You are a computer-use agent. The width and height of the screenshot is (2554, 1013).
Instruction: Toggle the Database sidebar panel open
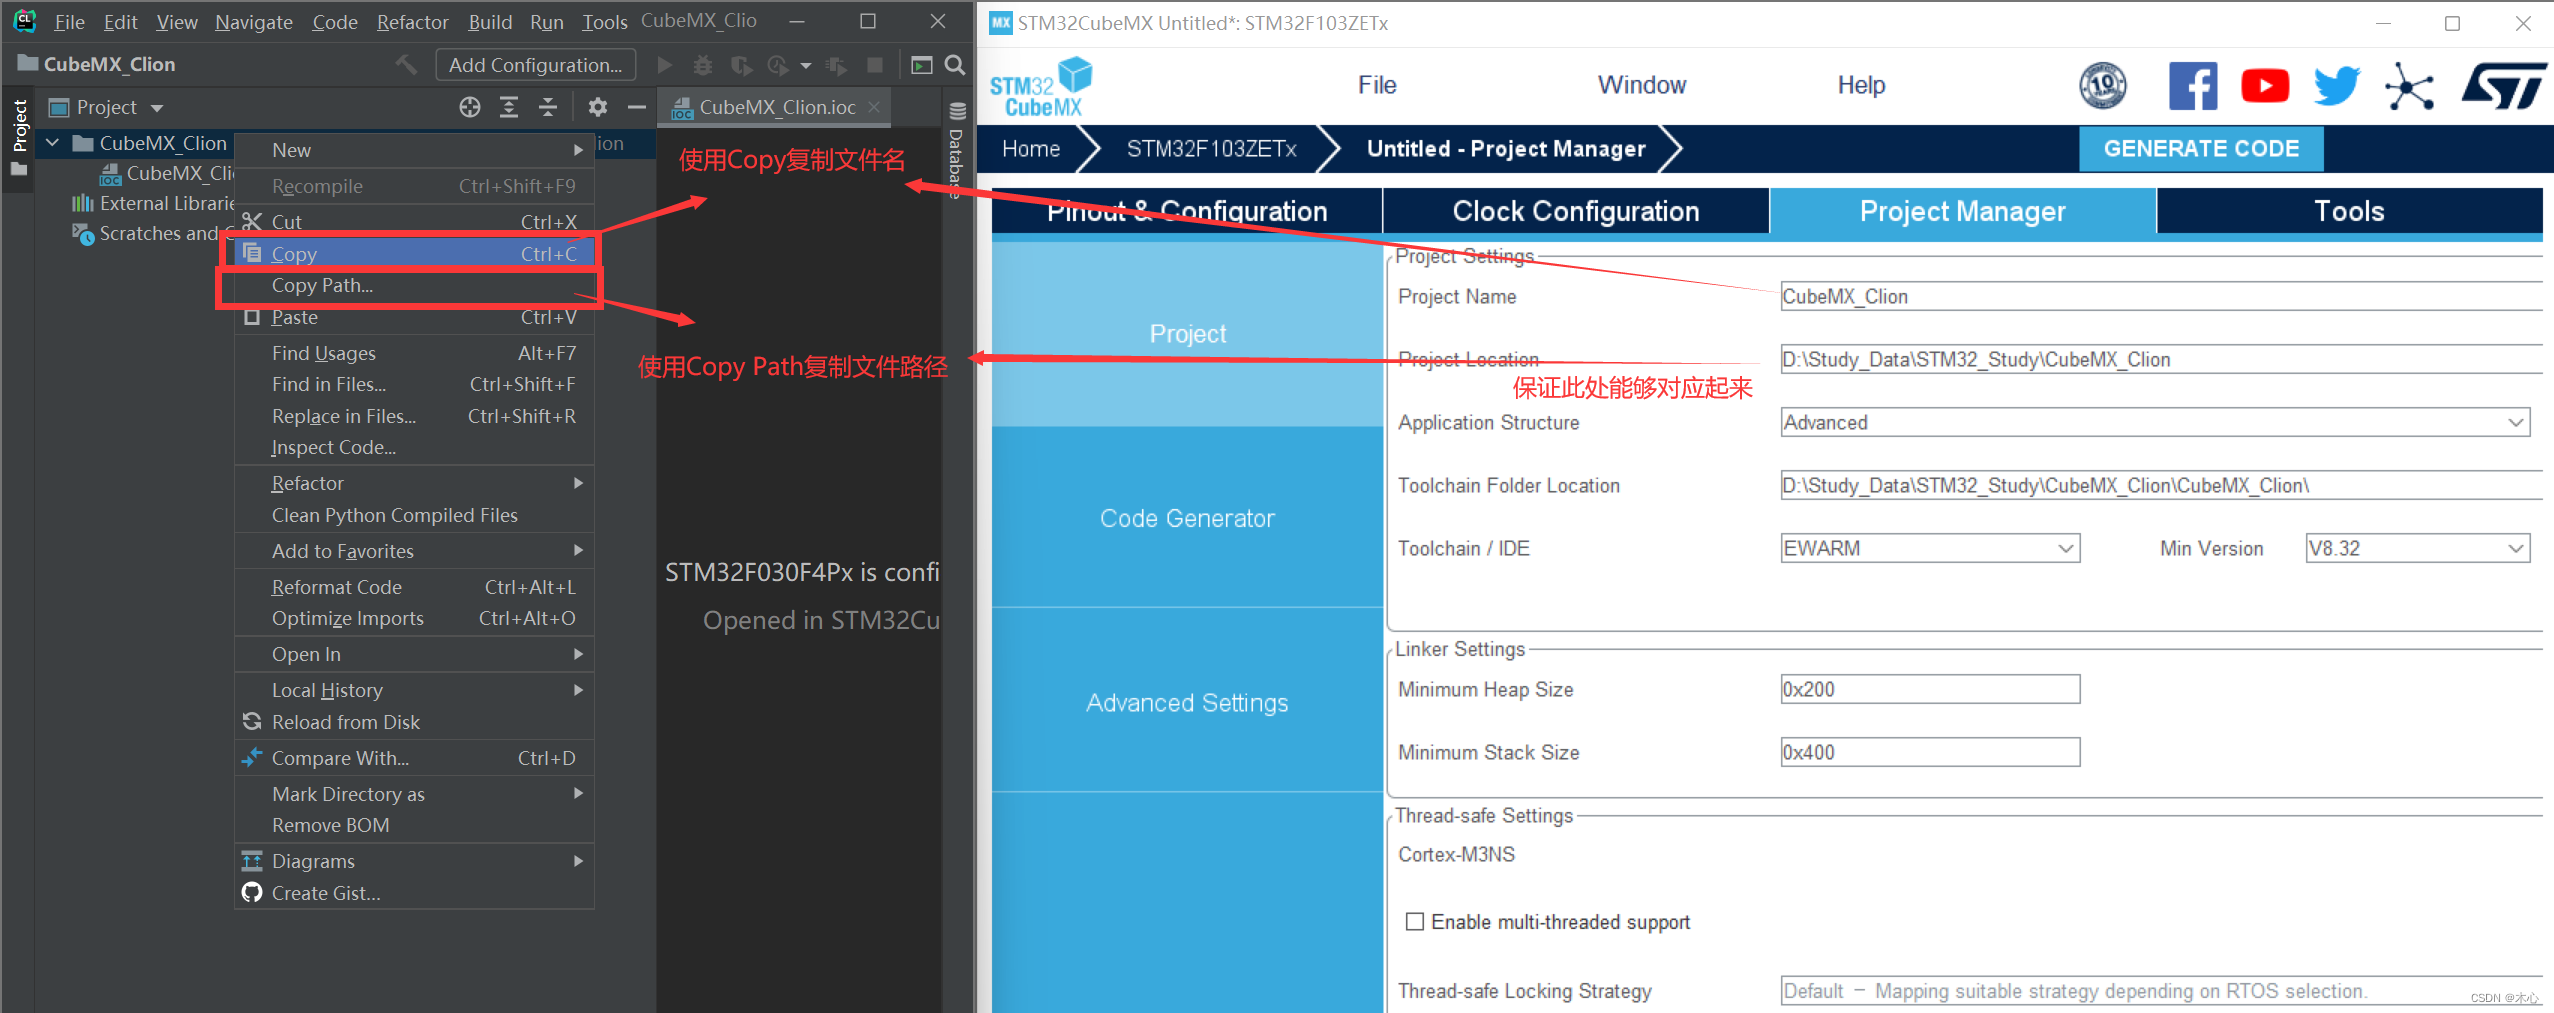coord(956,160)
